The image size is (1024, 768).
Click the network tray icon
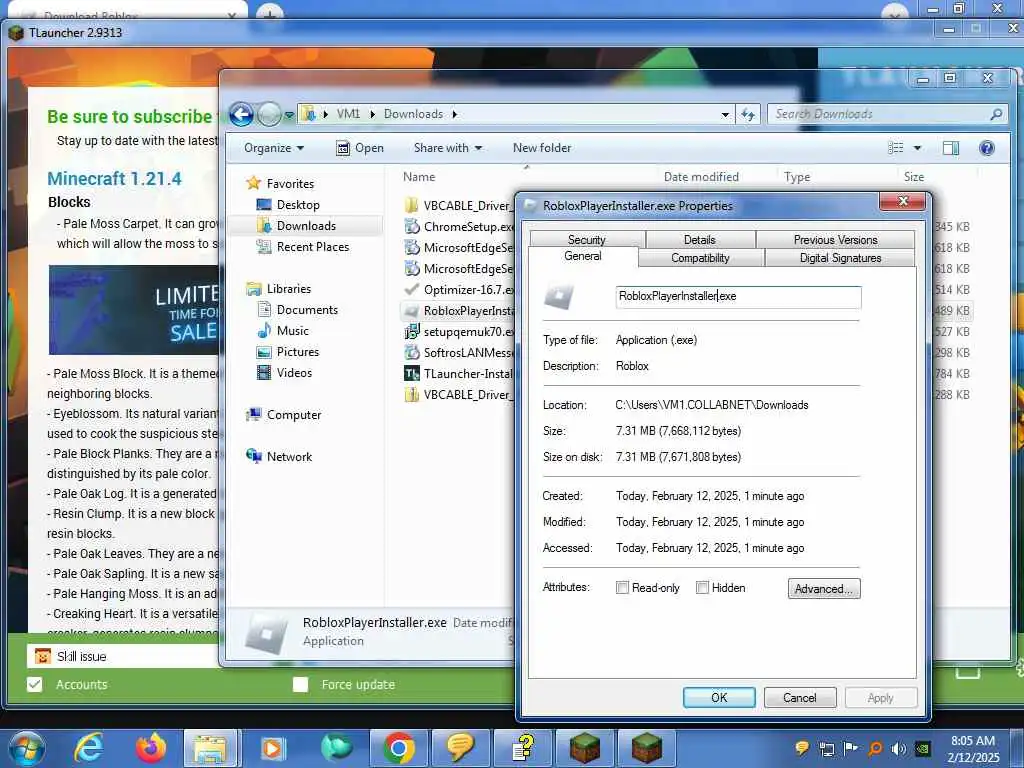pyautogui.click(x=827, y=749)
